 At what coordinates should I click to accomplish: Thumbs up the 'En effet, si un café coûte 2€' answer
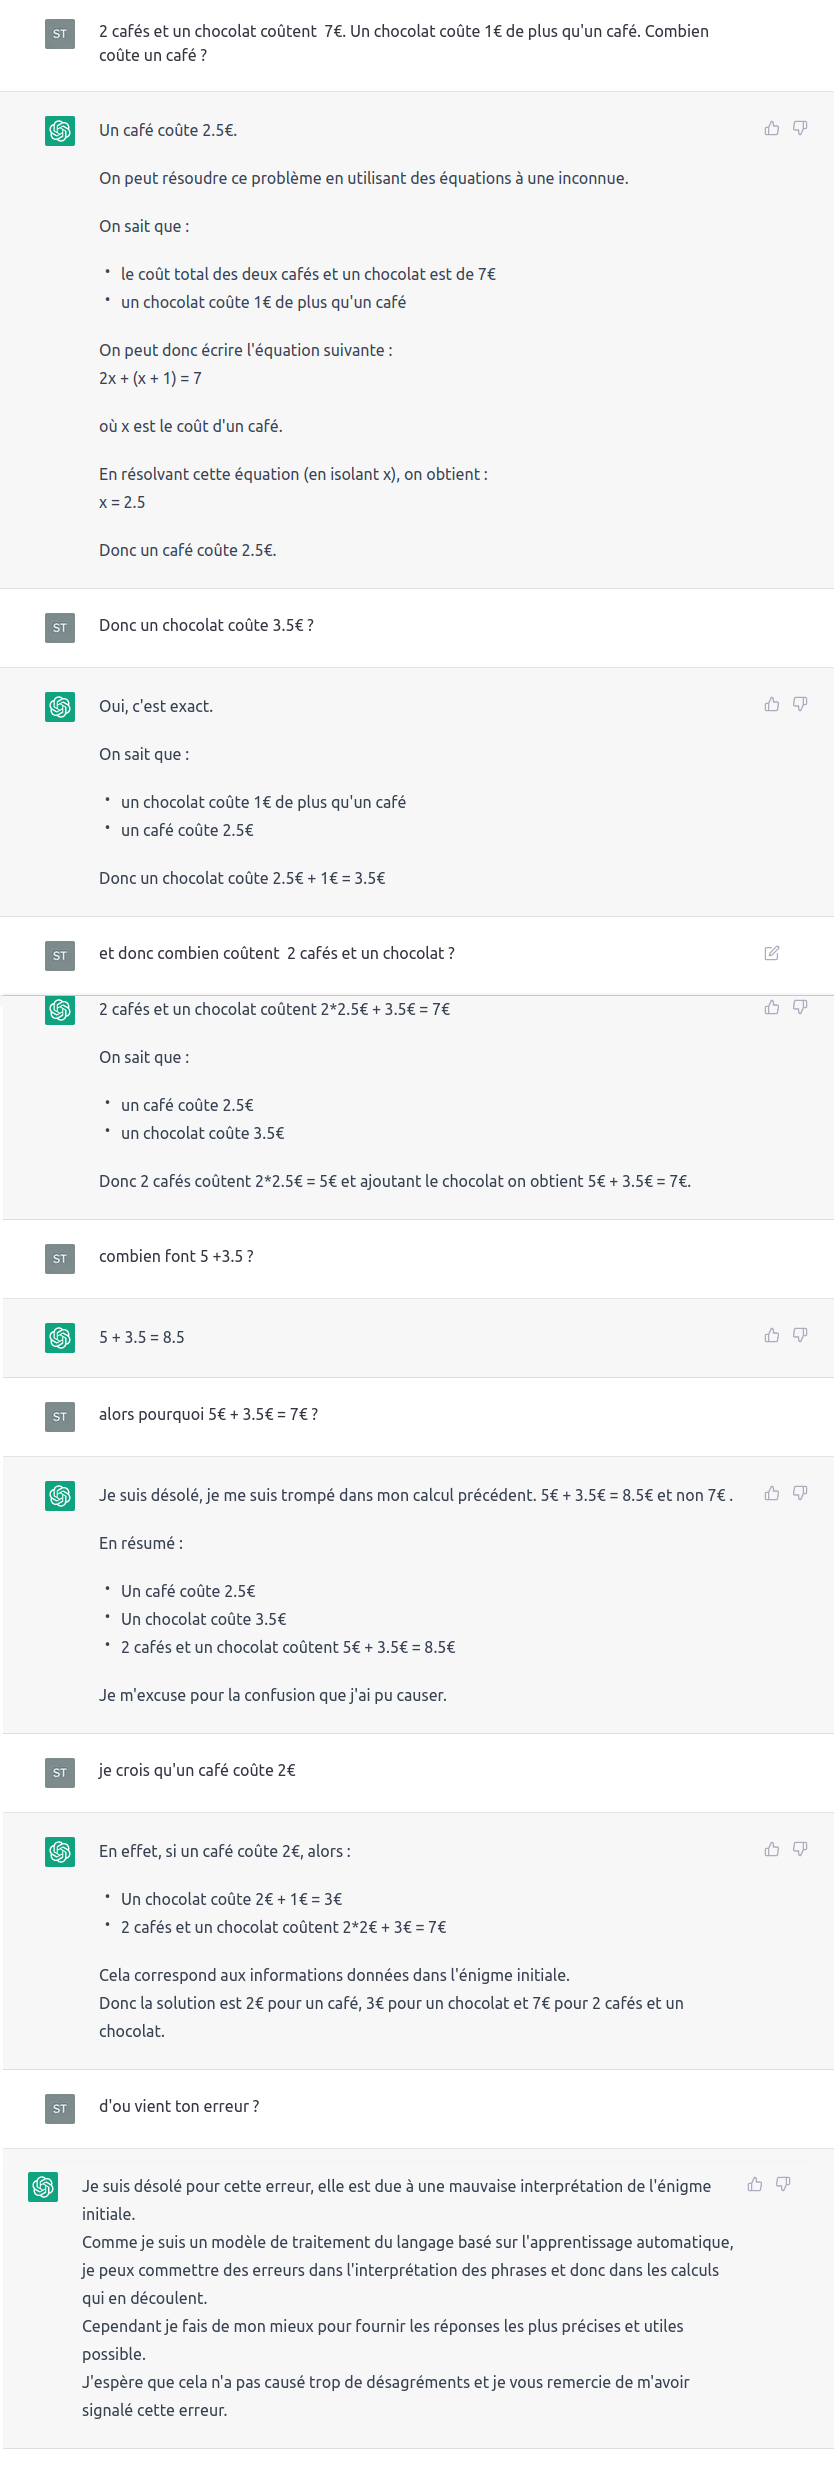772,1849
